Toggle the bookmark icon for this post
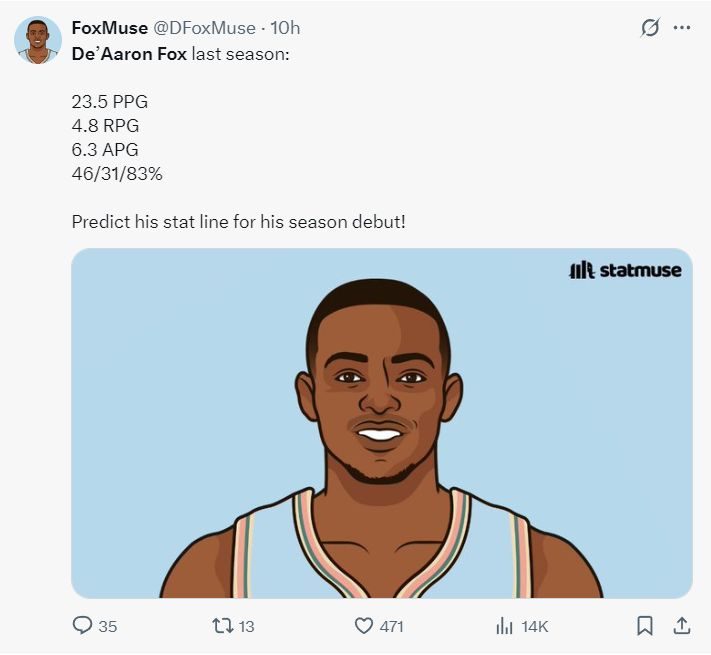 tap(645, 626)
